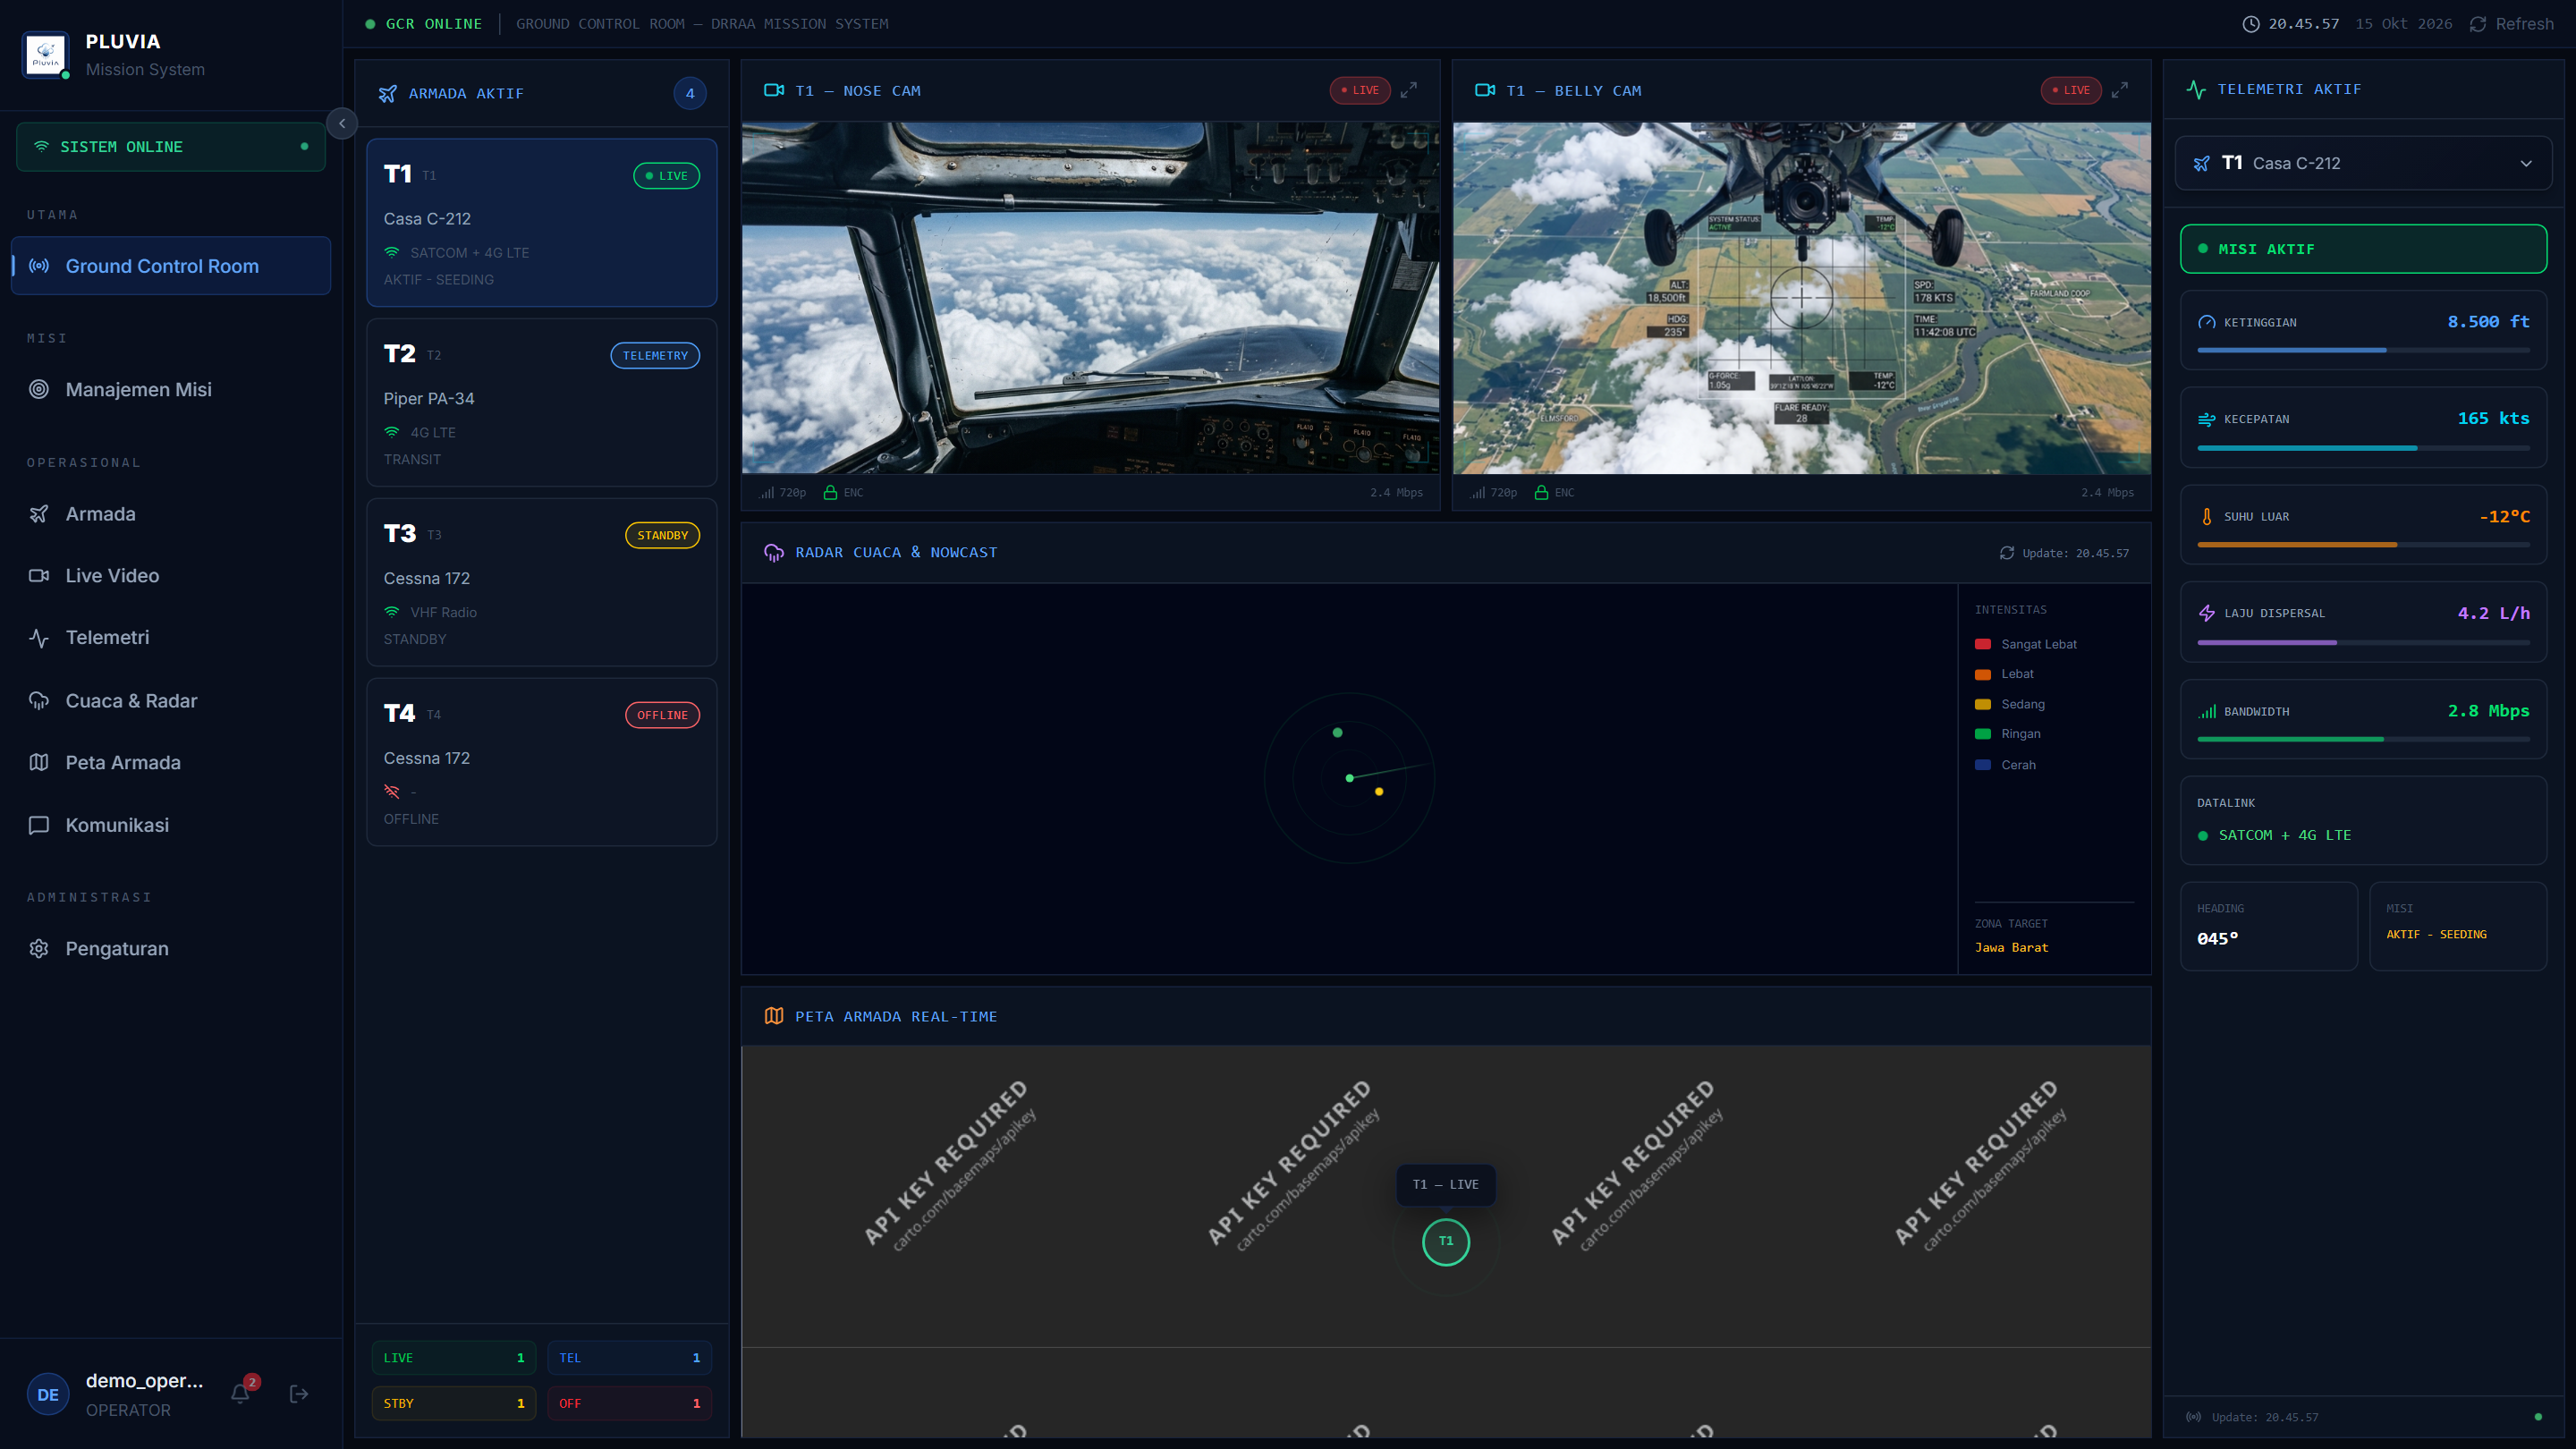Viewport: 2576px width, 1449px height.
Task: Click the LIVE badge on T1 card
Action: pyautogui.click(x=666, y=175)
